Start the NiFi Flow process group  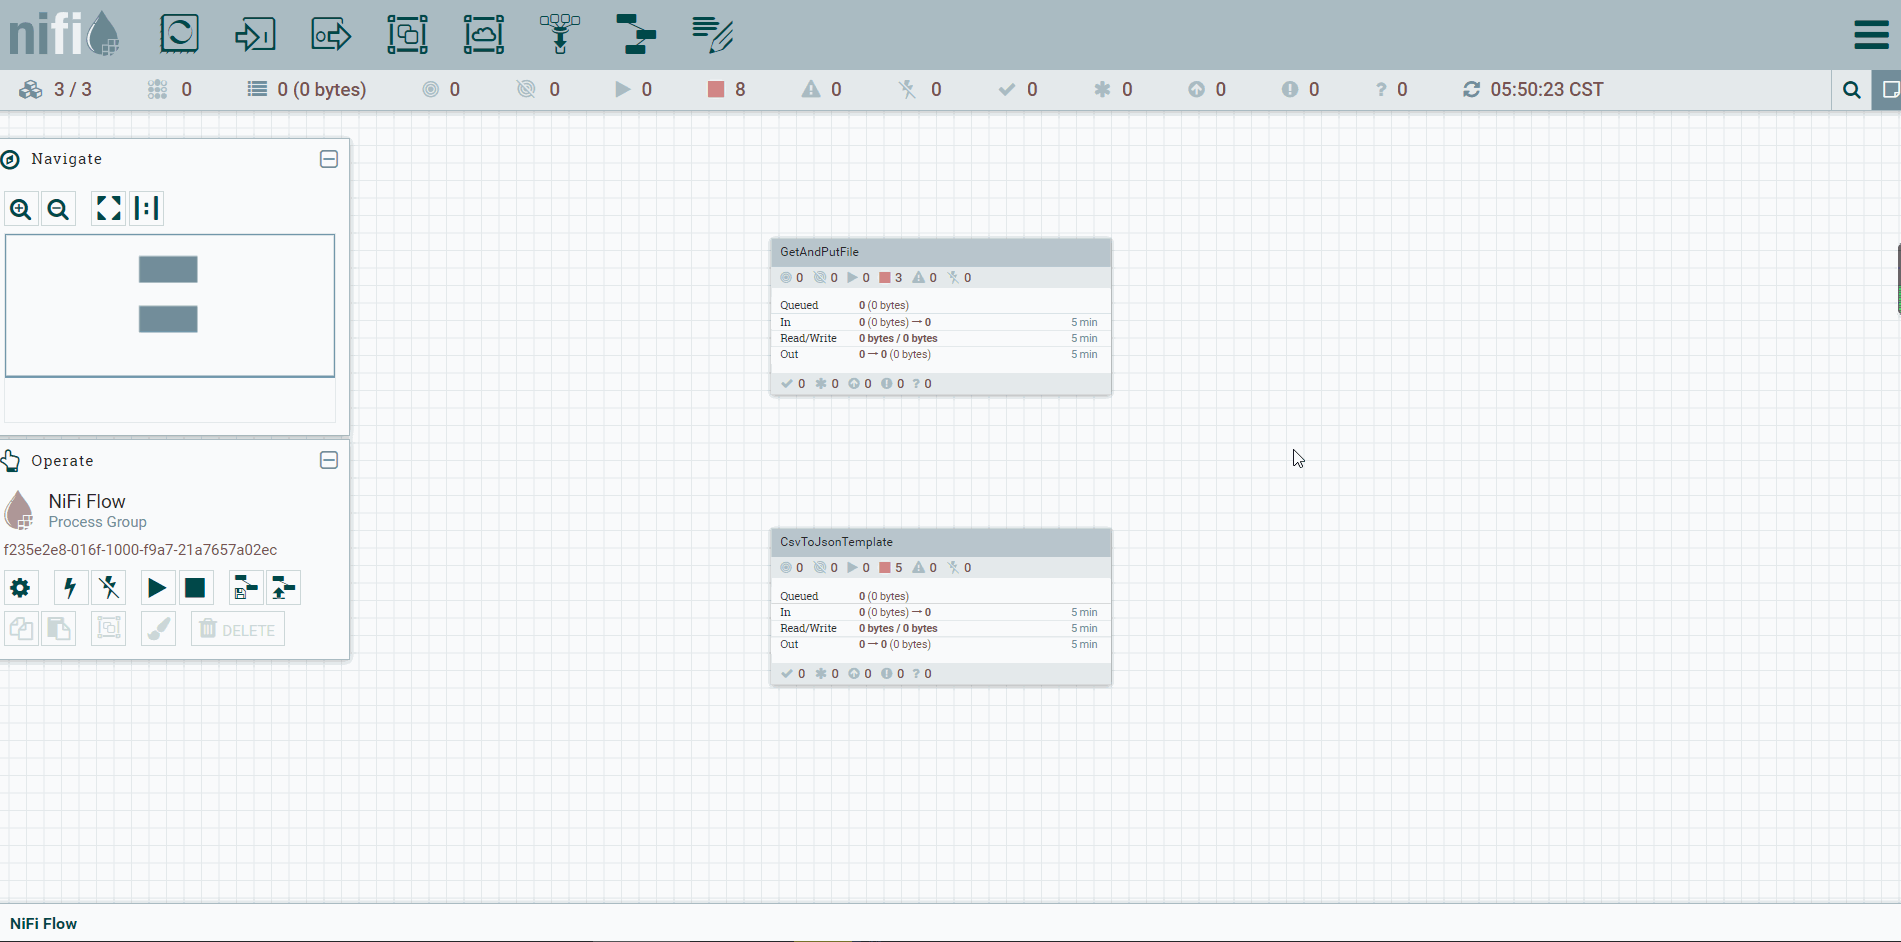coord(157,588)
